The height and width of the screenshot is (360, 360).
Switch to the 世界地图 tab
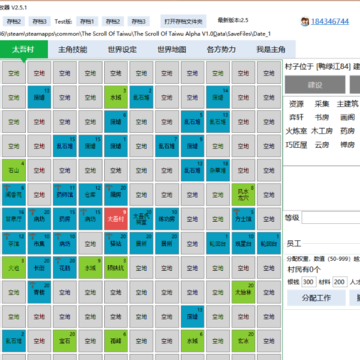point(172,50)
